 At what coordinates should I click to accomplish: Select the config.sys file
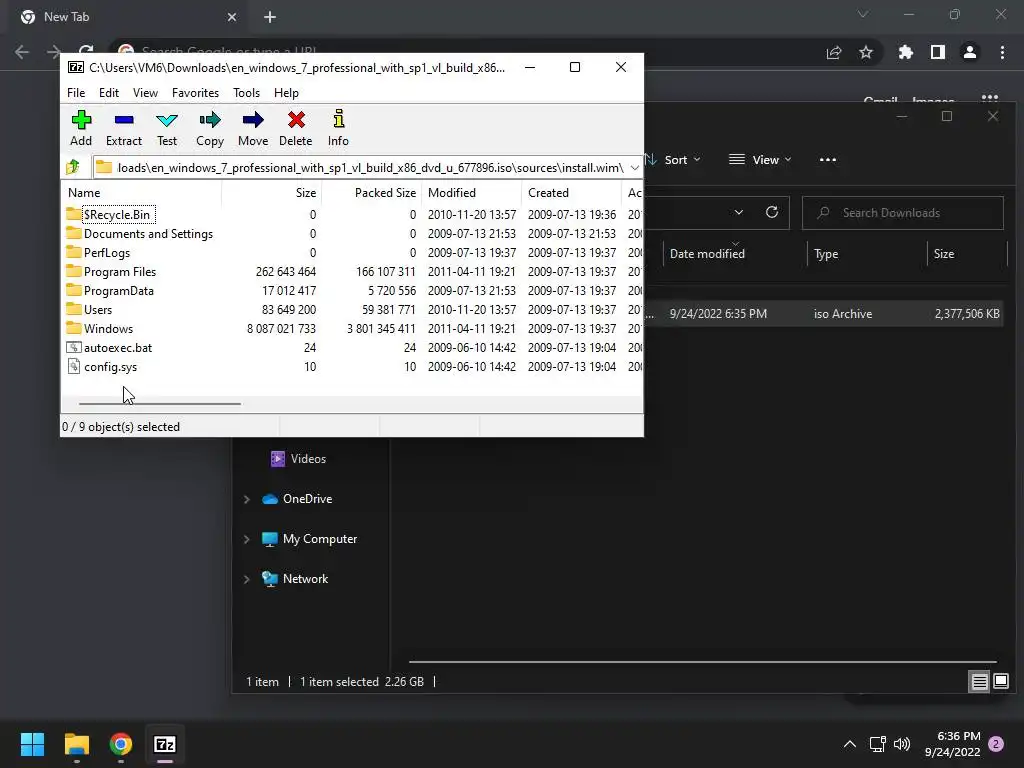353,366
